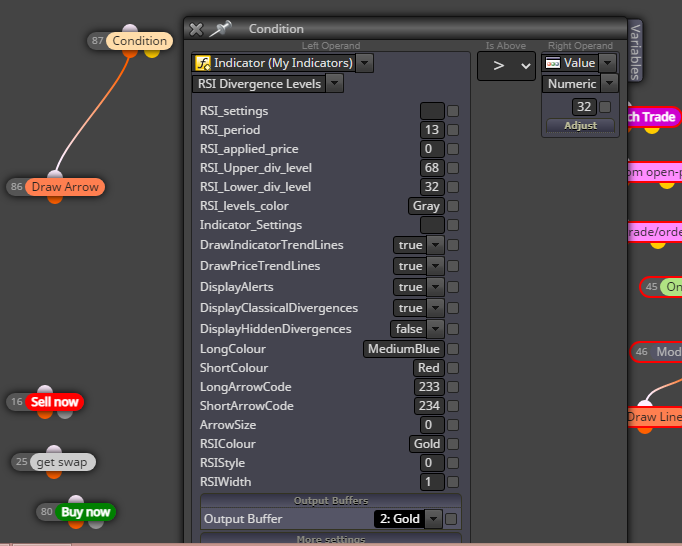Click the More settings section header
The width and height of the screenshot is (682, 546).
tap(331, 539)
